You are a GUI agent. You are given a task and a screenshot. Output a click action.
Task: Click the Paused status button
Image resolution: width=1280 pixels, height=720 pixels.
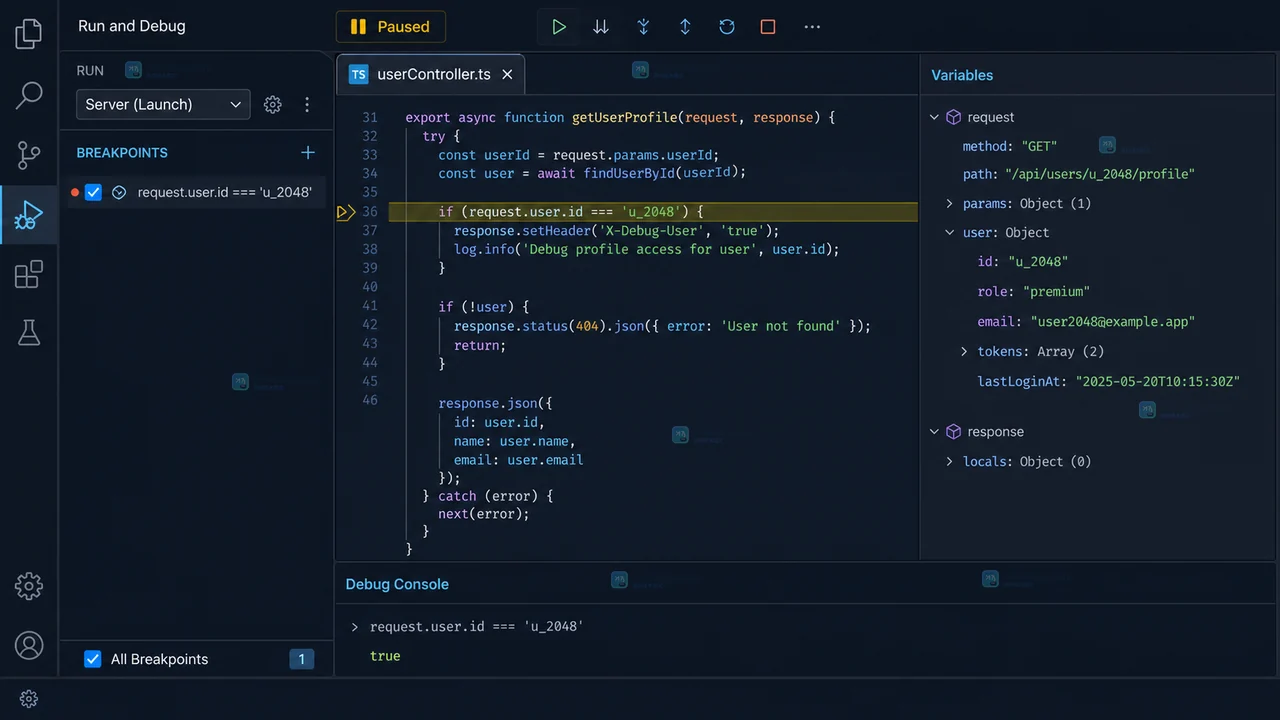[x=391, y=27]
